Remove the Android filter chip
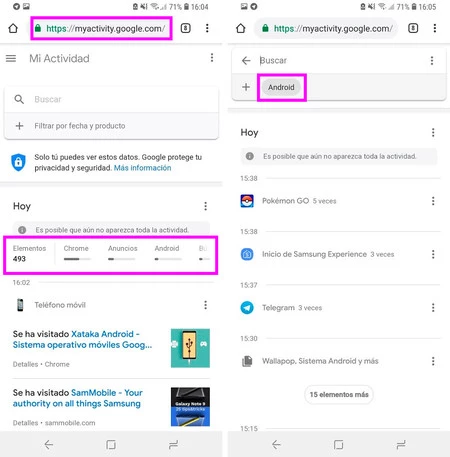450x457 pixels. pos(281,87)
